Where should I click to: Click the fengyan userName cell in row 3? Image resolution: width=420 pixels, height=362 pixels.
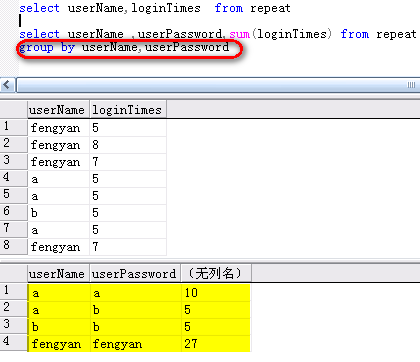58,162
